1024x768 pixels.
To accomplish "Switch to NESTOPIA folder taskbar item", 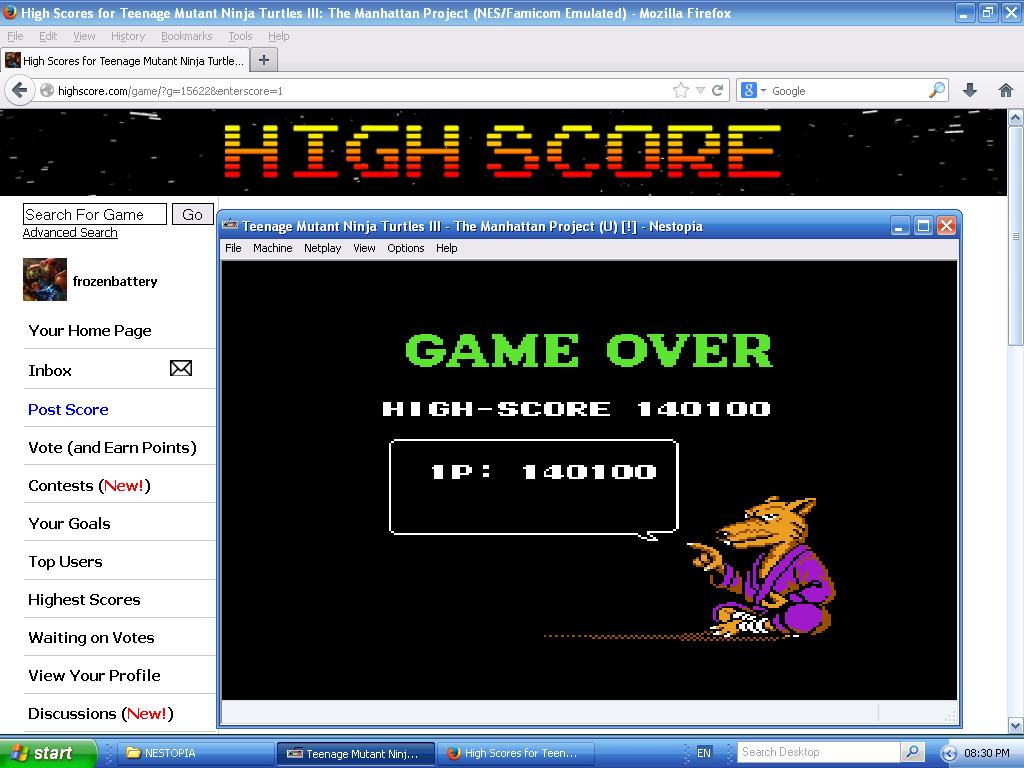I will [x=195, y=753].
